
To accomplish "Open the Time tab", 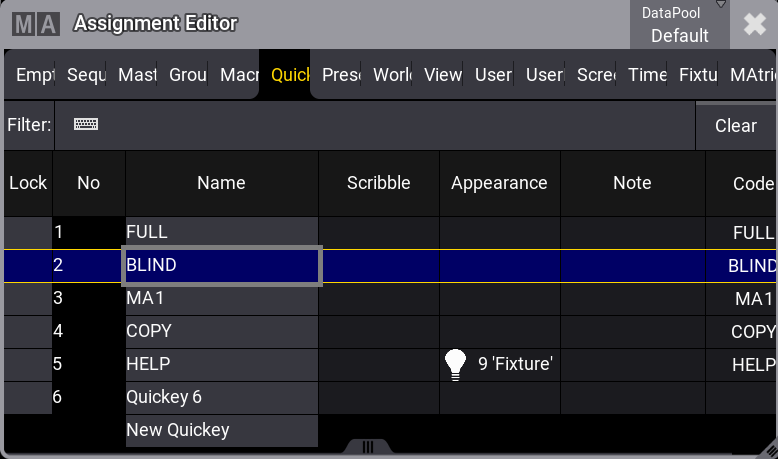I will click(647, 75).
